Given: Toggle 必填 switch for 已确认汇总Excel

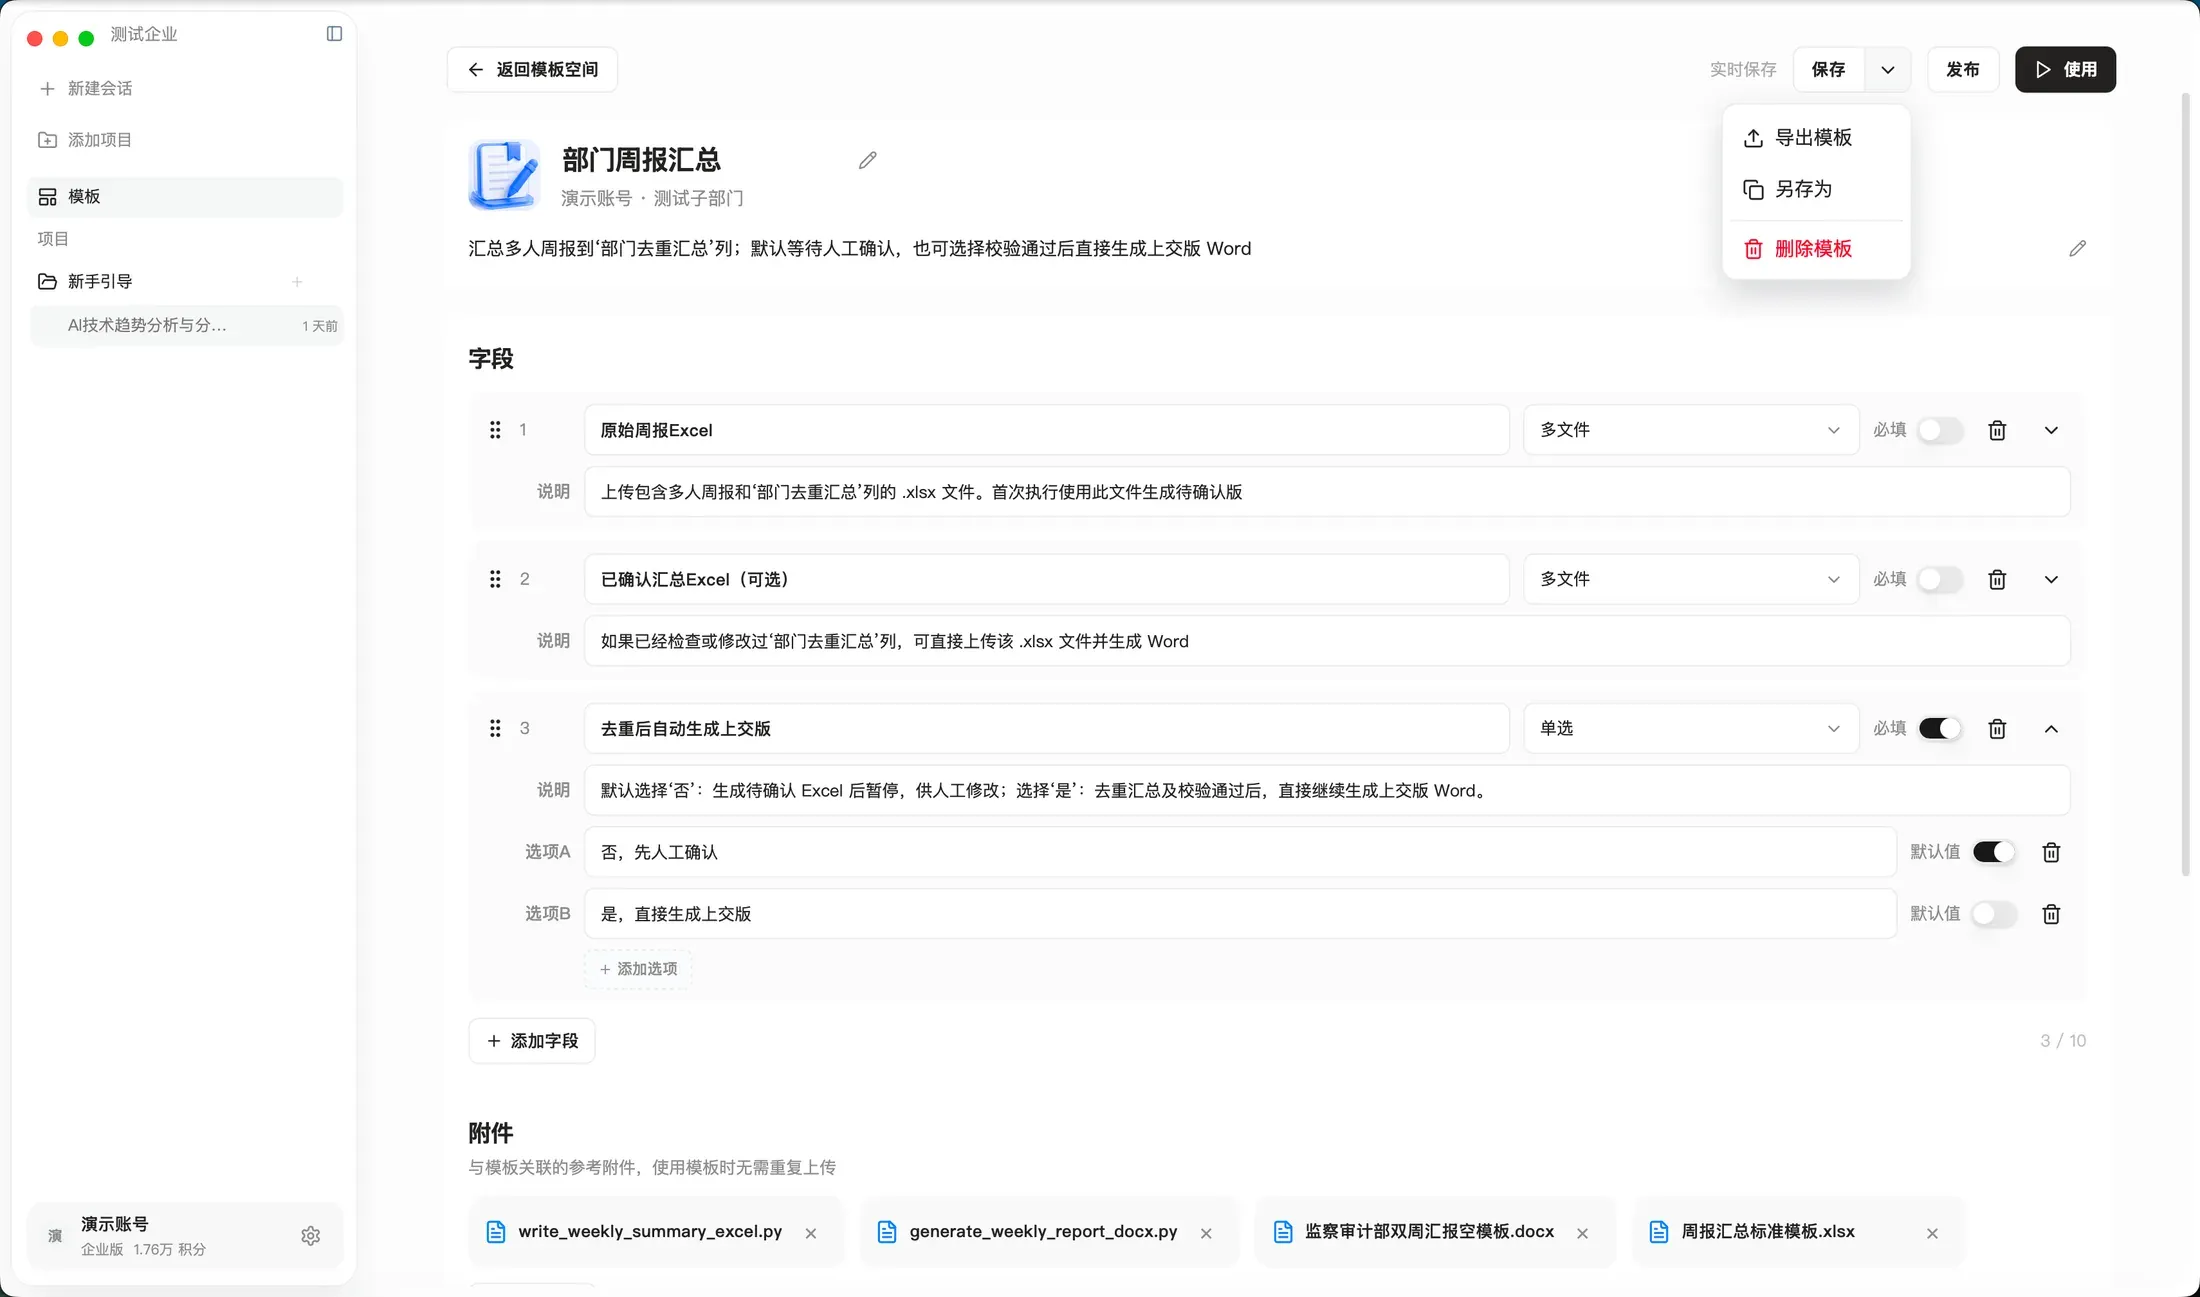Looking at the screenshot, I should [1940, 579].
